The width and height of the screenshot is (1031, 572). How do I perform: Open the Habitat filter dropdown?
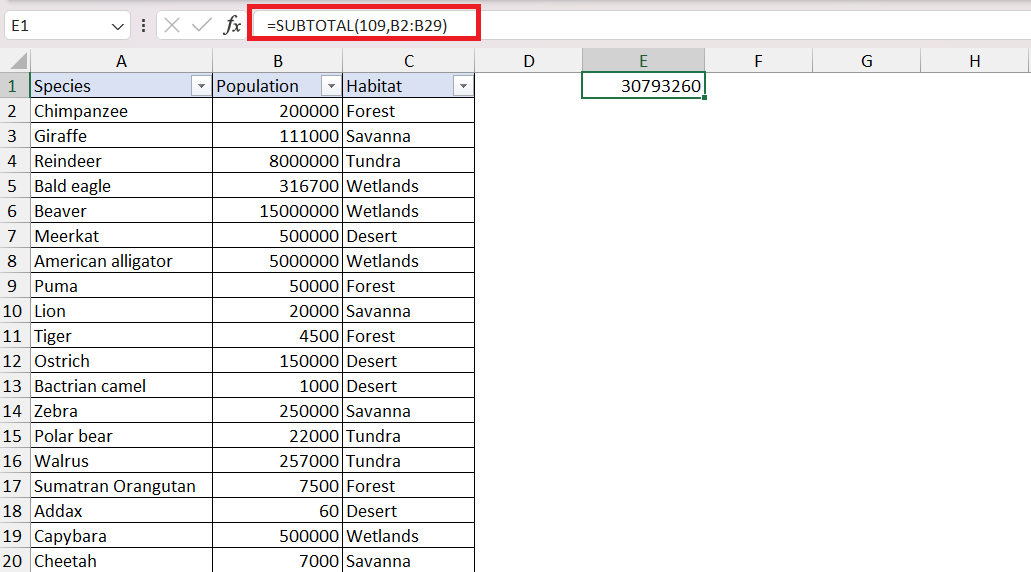(463, 86)
